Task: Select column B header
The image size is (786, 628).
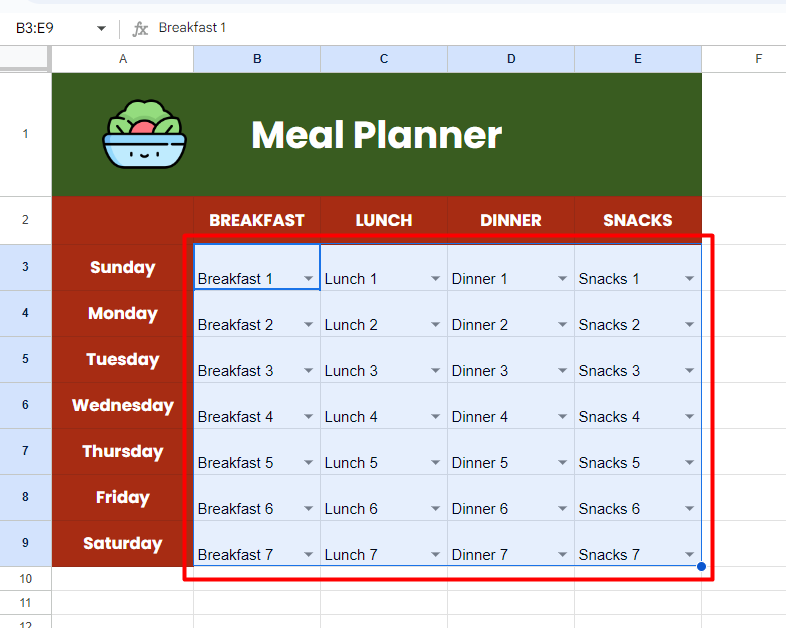Action: click(x=257, y=59)
